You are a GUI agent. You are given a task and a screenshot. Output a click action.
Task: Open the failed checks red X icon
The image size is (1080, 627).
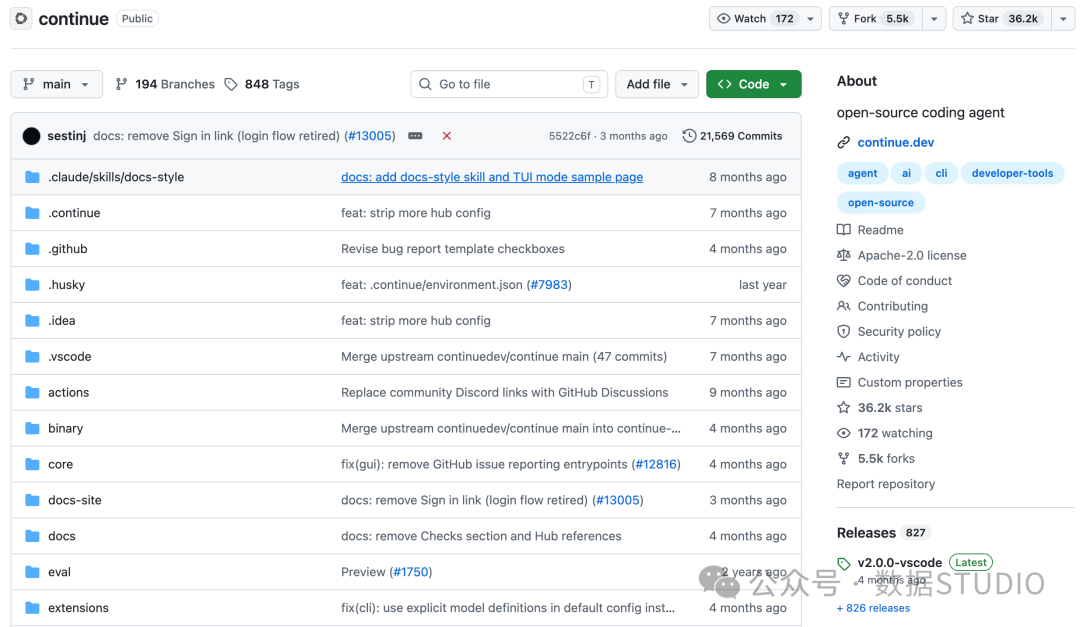tap(446, 136)
